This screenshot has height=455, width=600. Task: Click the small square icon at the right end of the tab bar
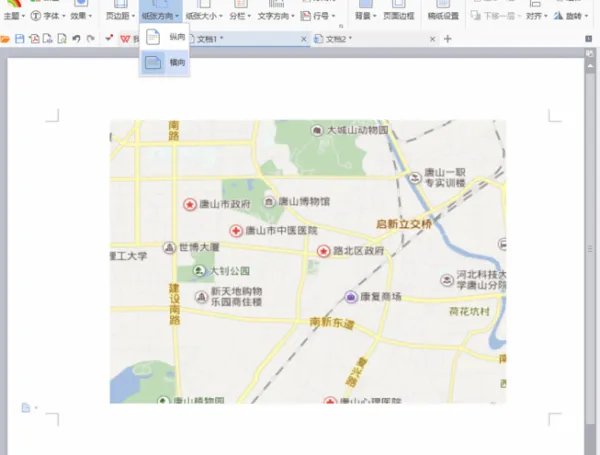[x=589, y=39]
